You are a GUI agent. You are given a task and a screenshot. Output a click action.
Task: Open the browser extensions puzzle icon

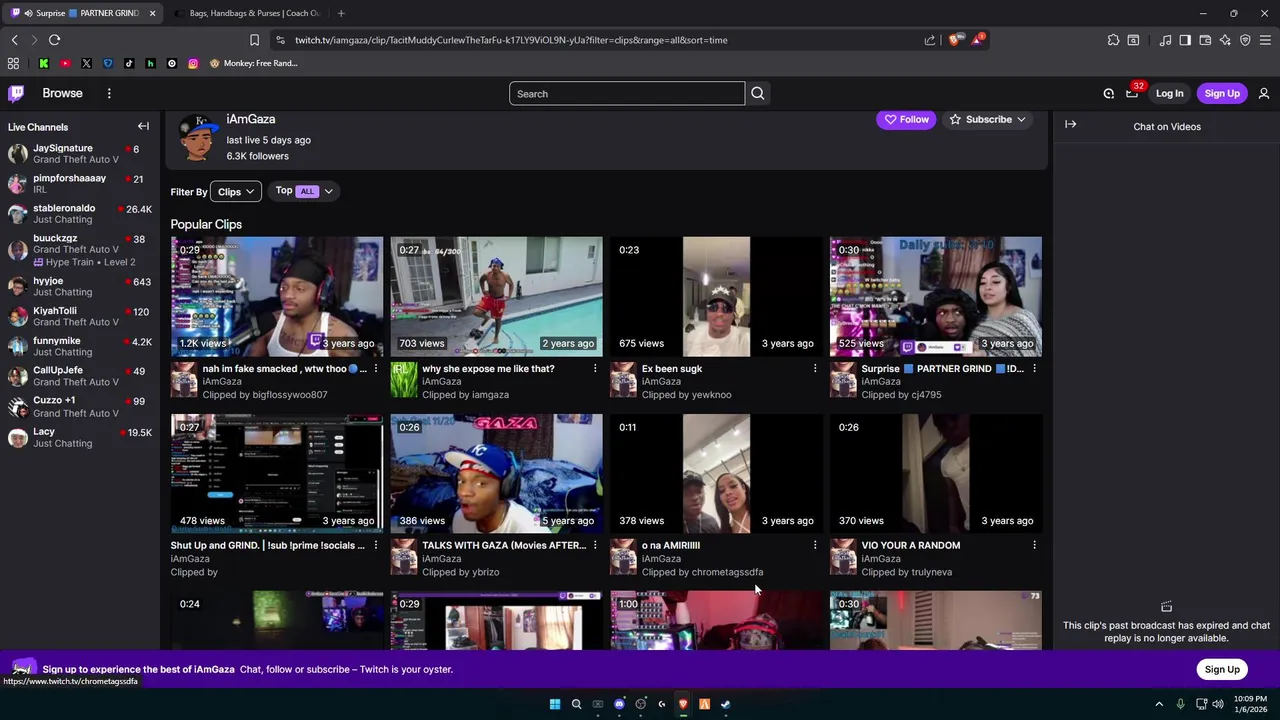pos(1113,40)
